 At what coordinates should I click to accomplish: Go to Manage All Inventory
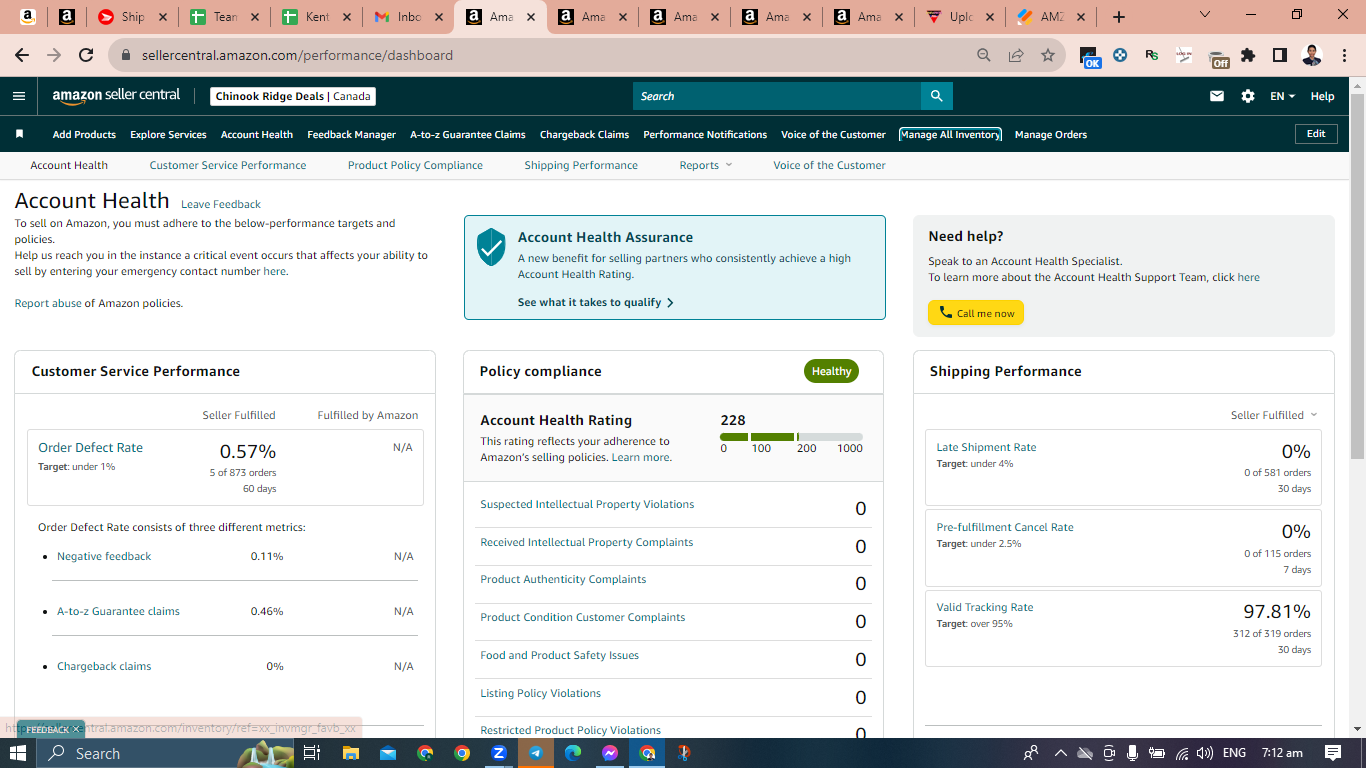coord(950,134)
